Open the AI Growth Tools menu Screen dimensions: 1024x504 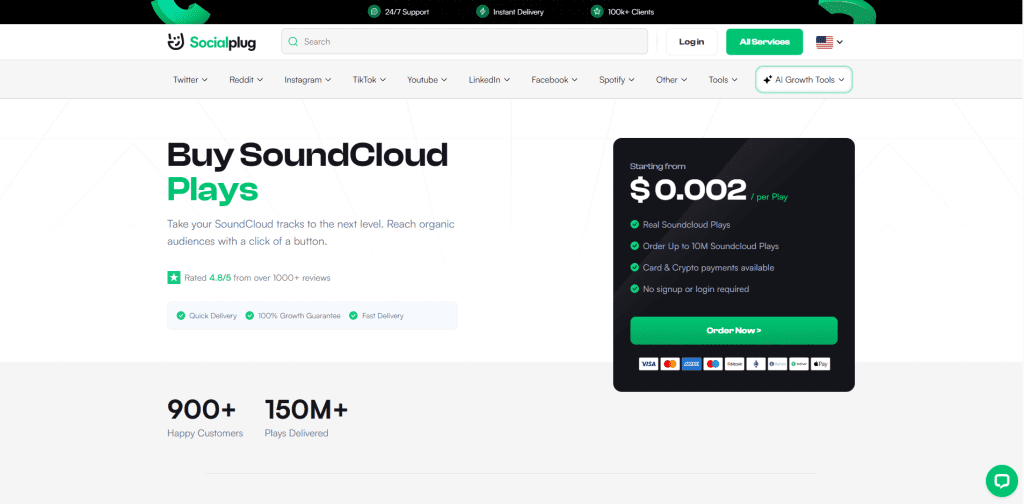[x=804, y=80]
